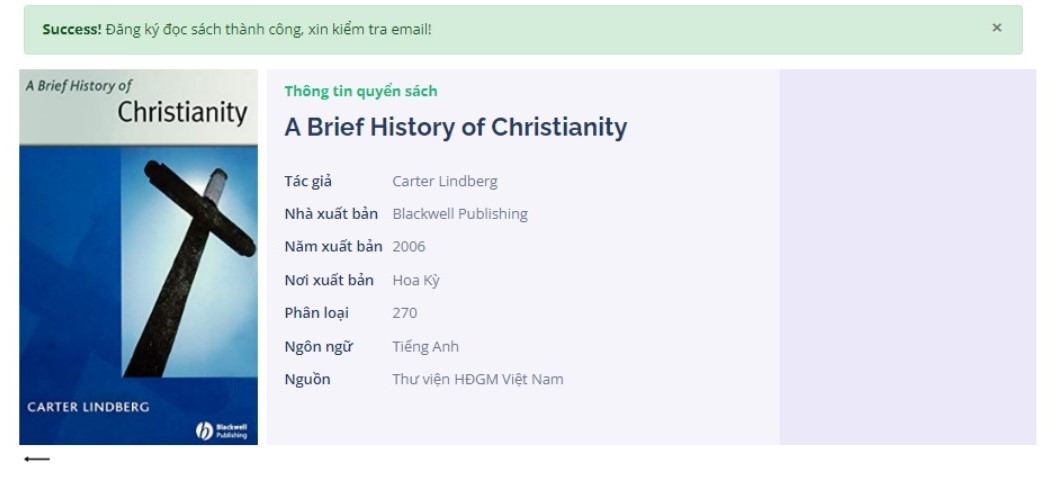Click the language value Tiếng Anh
The height and width of the screenshot is (487, 1052).
426,346
